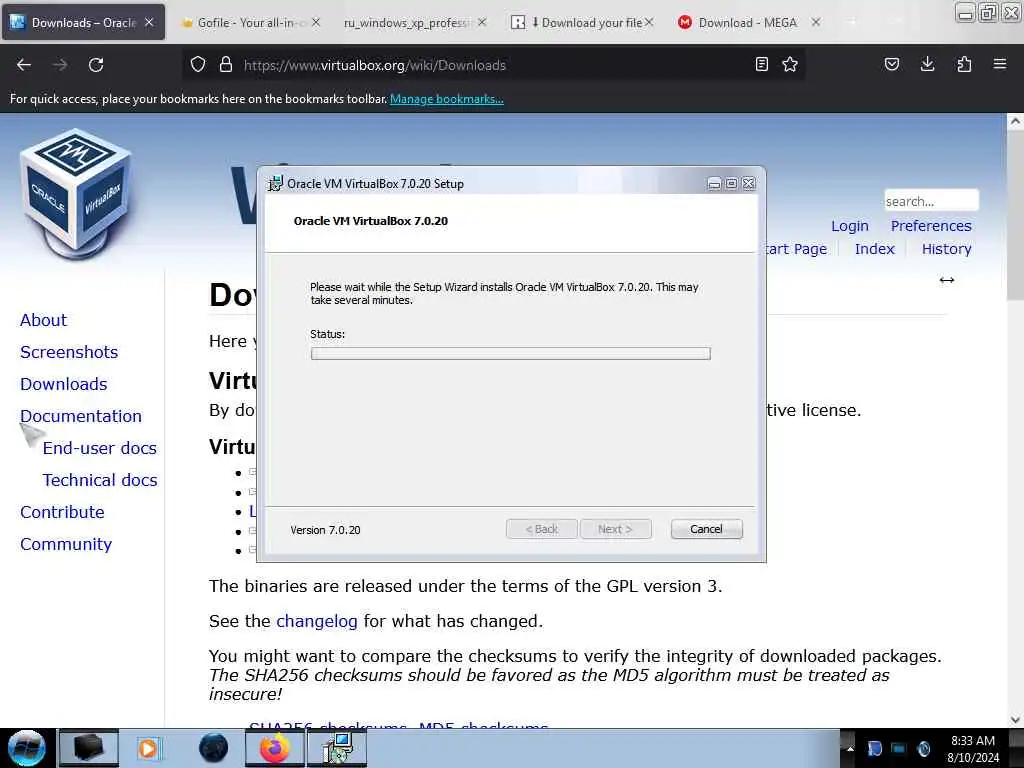
Task: Click the blue flag tray icon
Action: point(874,749)
